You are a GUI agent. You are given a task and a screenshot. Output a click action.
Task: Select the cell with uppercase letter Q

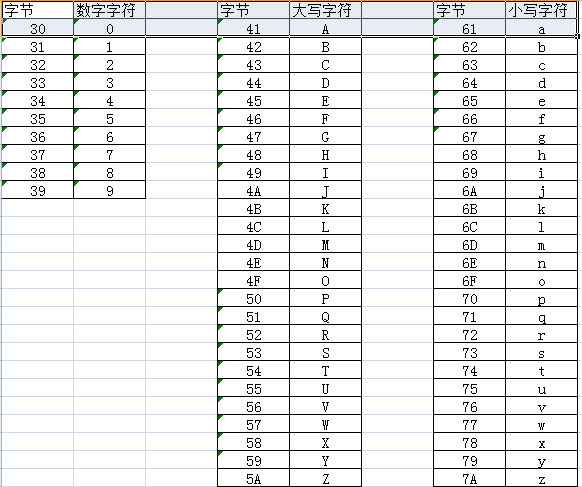pyautogui.click(x=326, y=317)
